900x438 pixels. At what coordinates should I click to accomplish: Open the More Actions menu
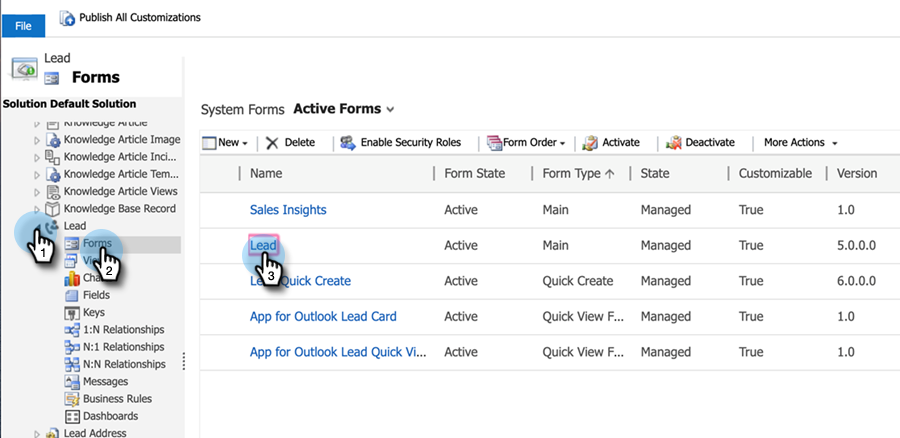click(x=800, y=143)
